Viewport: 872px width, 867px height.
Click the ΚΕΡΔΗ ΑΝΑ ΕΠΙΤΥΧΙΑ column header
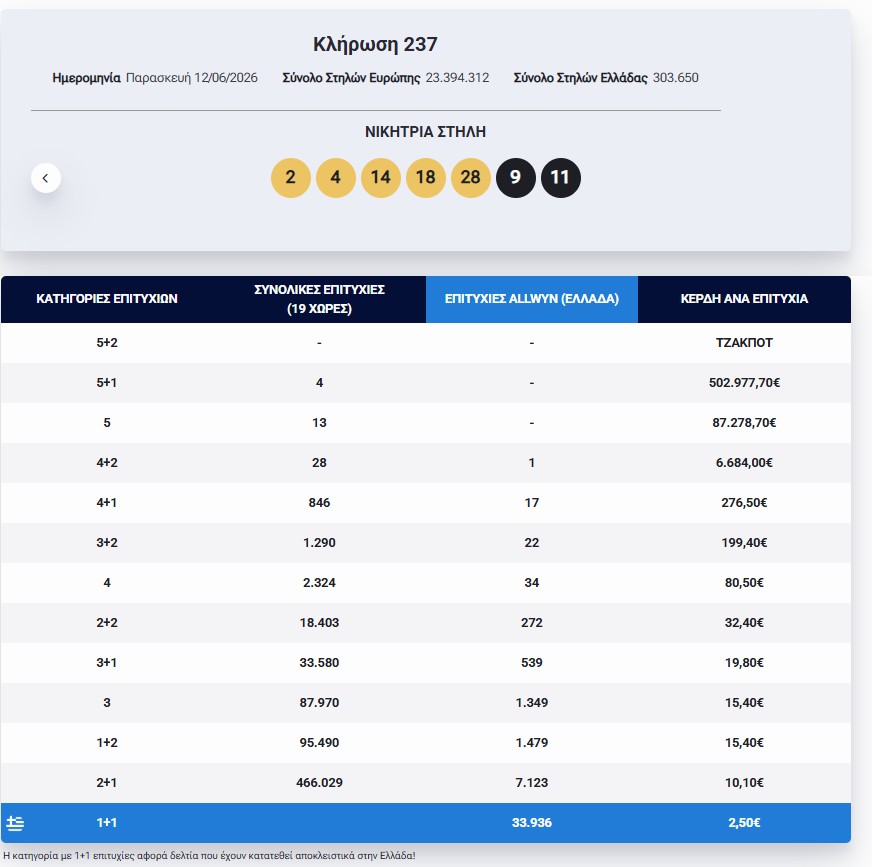(744, 299)
